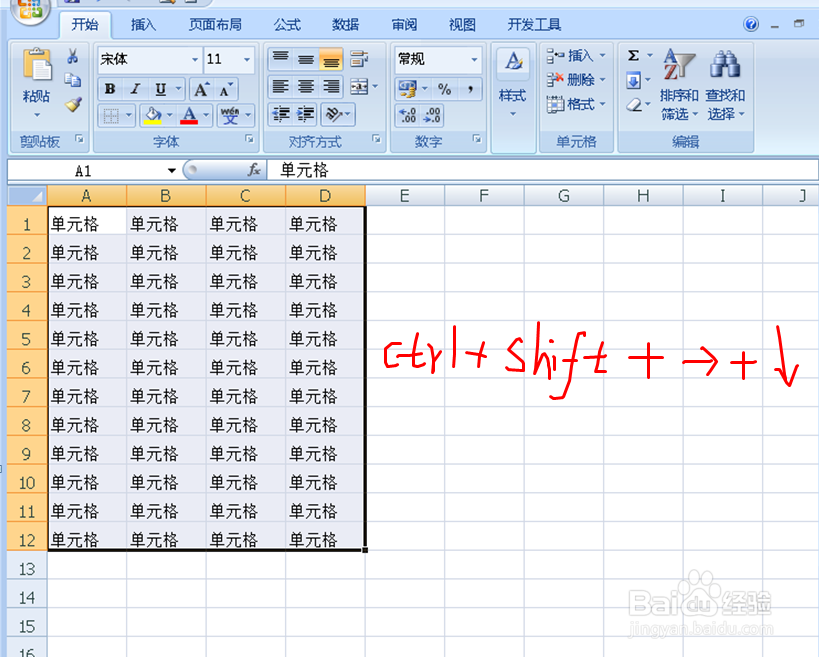The height and width of the screenshot is (657, 819).
Task: Increase font size with large A
Action: click(201, 89)
